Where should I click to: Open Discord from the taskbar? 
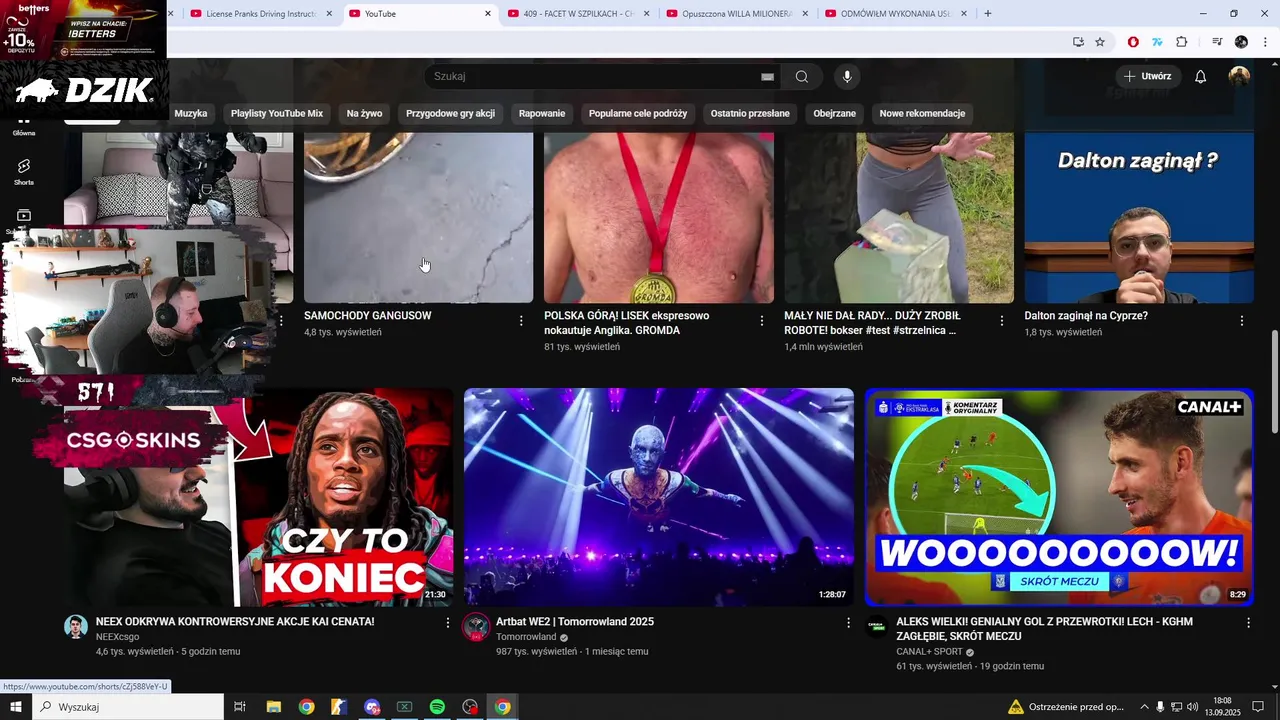tap(372, 707)
